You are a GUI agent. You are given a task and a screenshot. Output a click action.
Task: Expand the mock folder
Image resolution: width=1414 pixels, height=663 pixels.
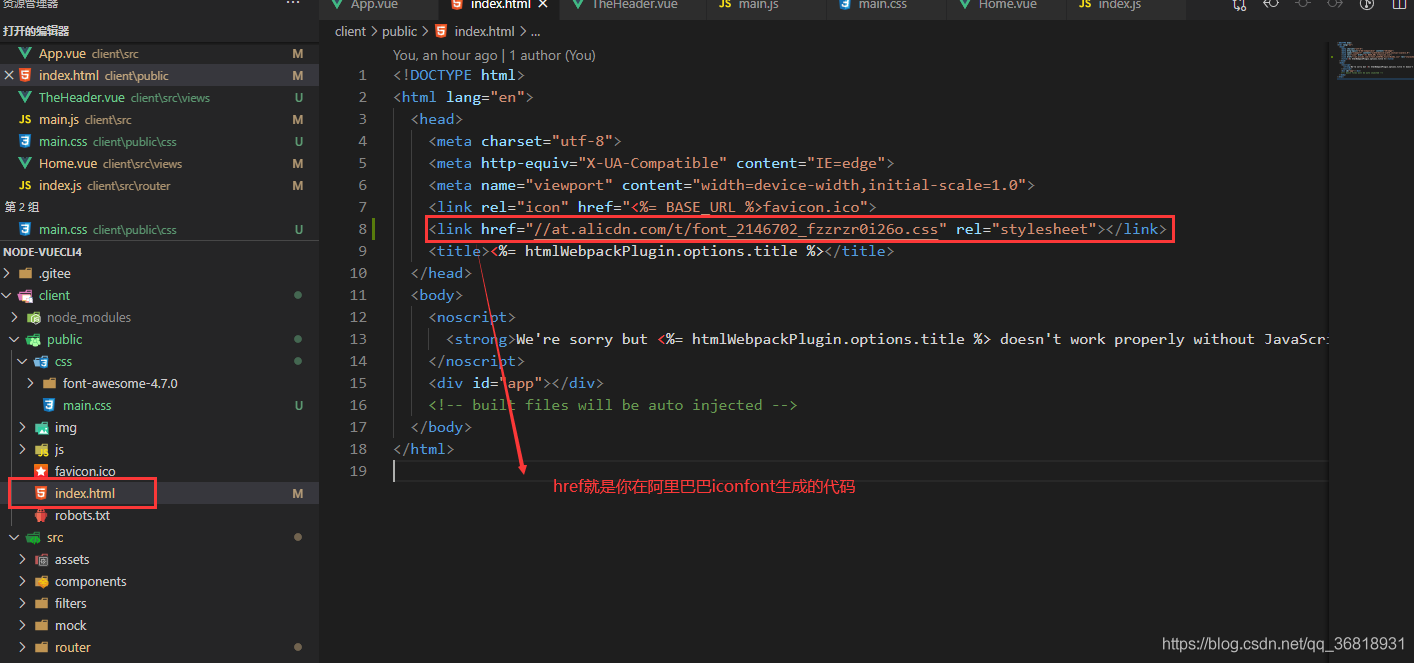[x=160, y=625]
